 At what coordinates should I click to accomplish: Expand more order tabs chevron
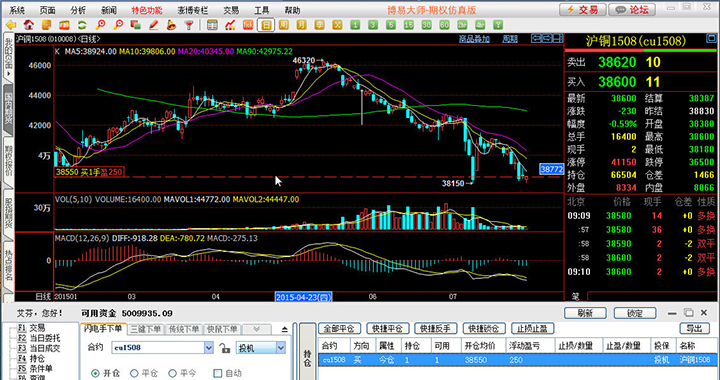click(x=257, y=329)
